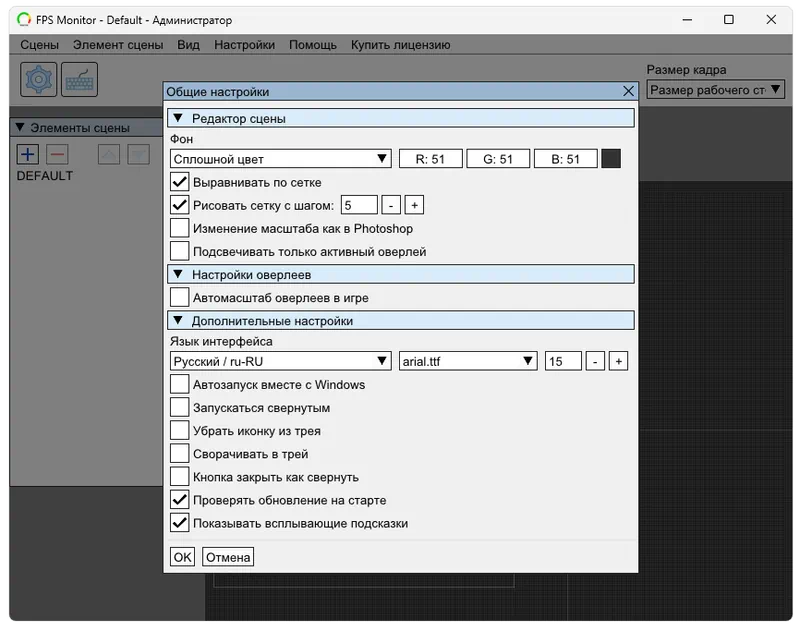Decrease font size with minus button

coord(595,361)
